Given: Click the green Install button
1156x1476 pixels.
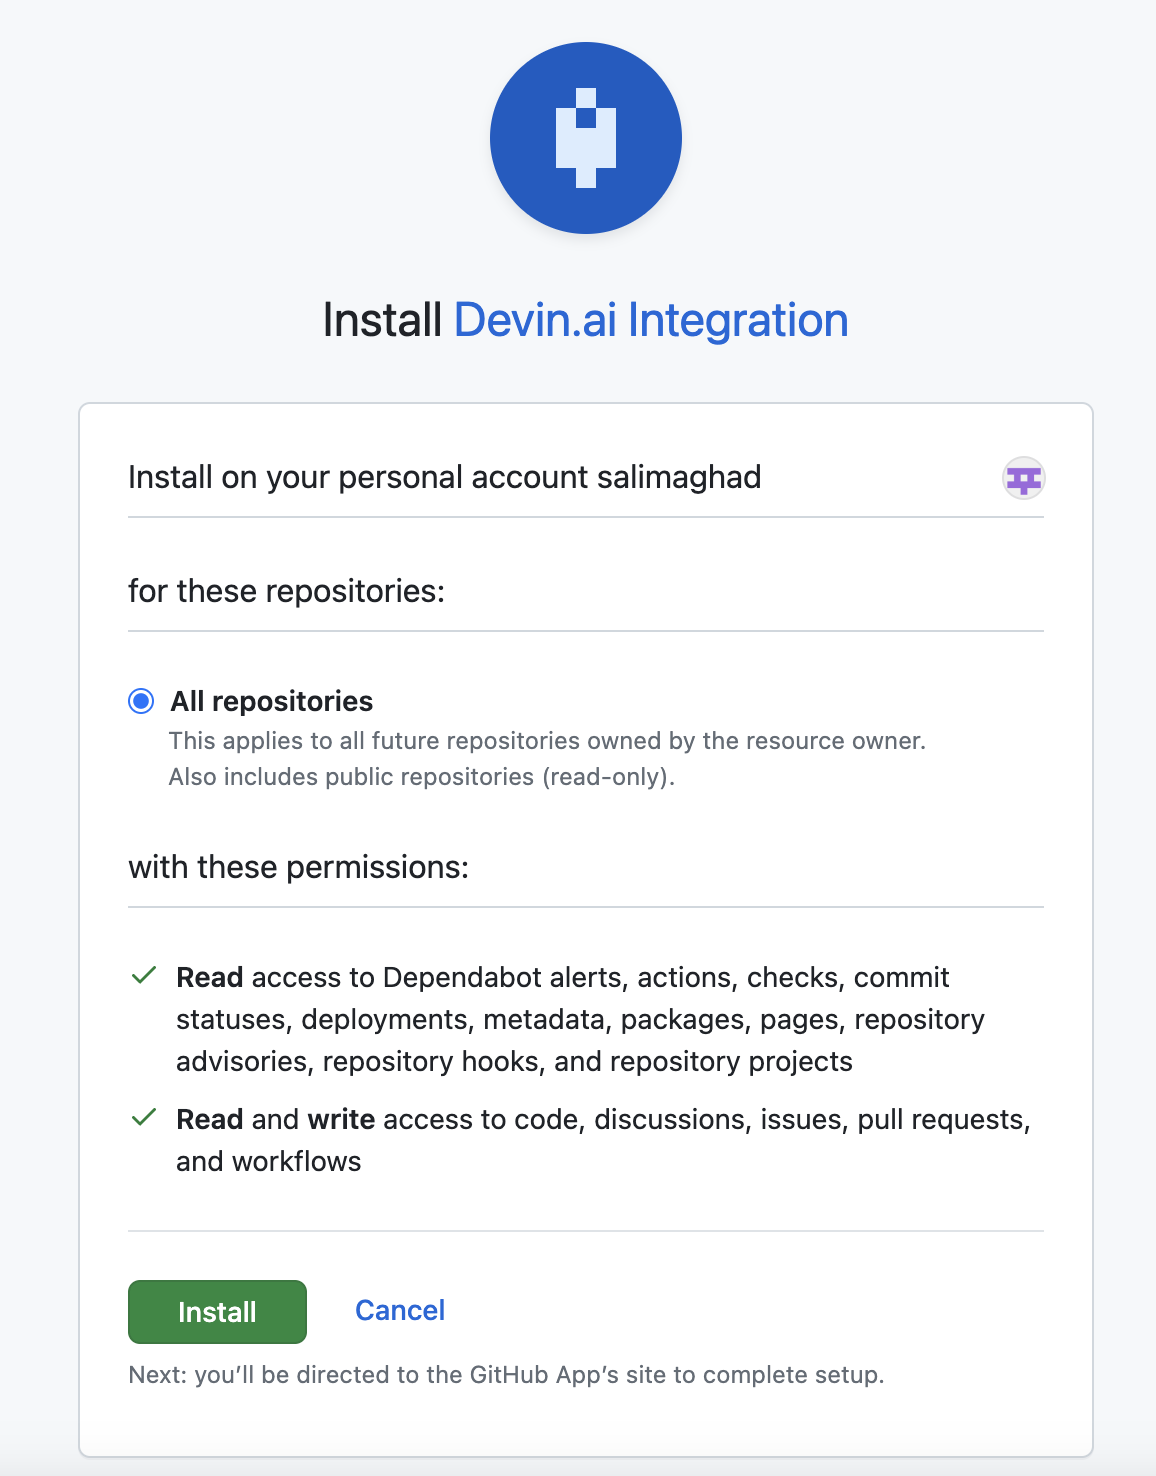Looking at the screenshot, I should 217,1311.
